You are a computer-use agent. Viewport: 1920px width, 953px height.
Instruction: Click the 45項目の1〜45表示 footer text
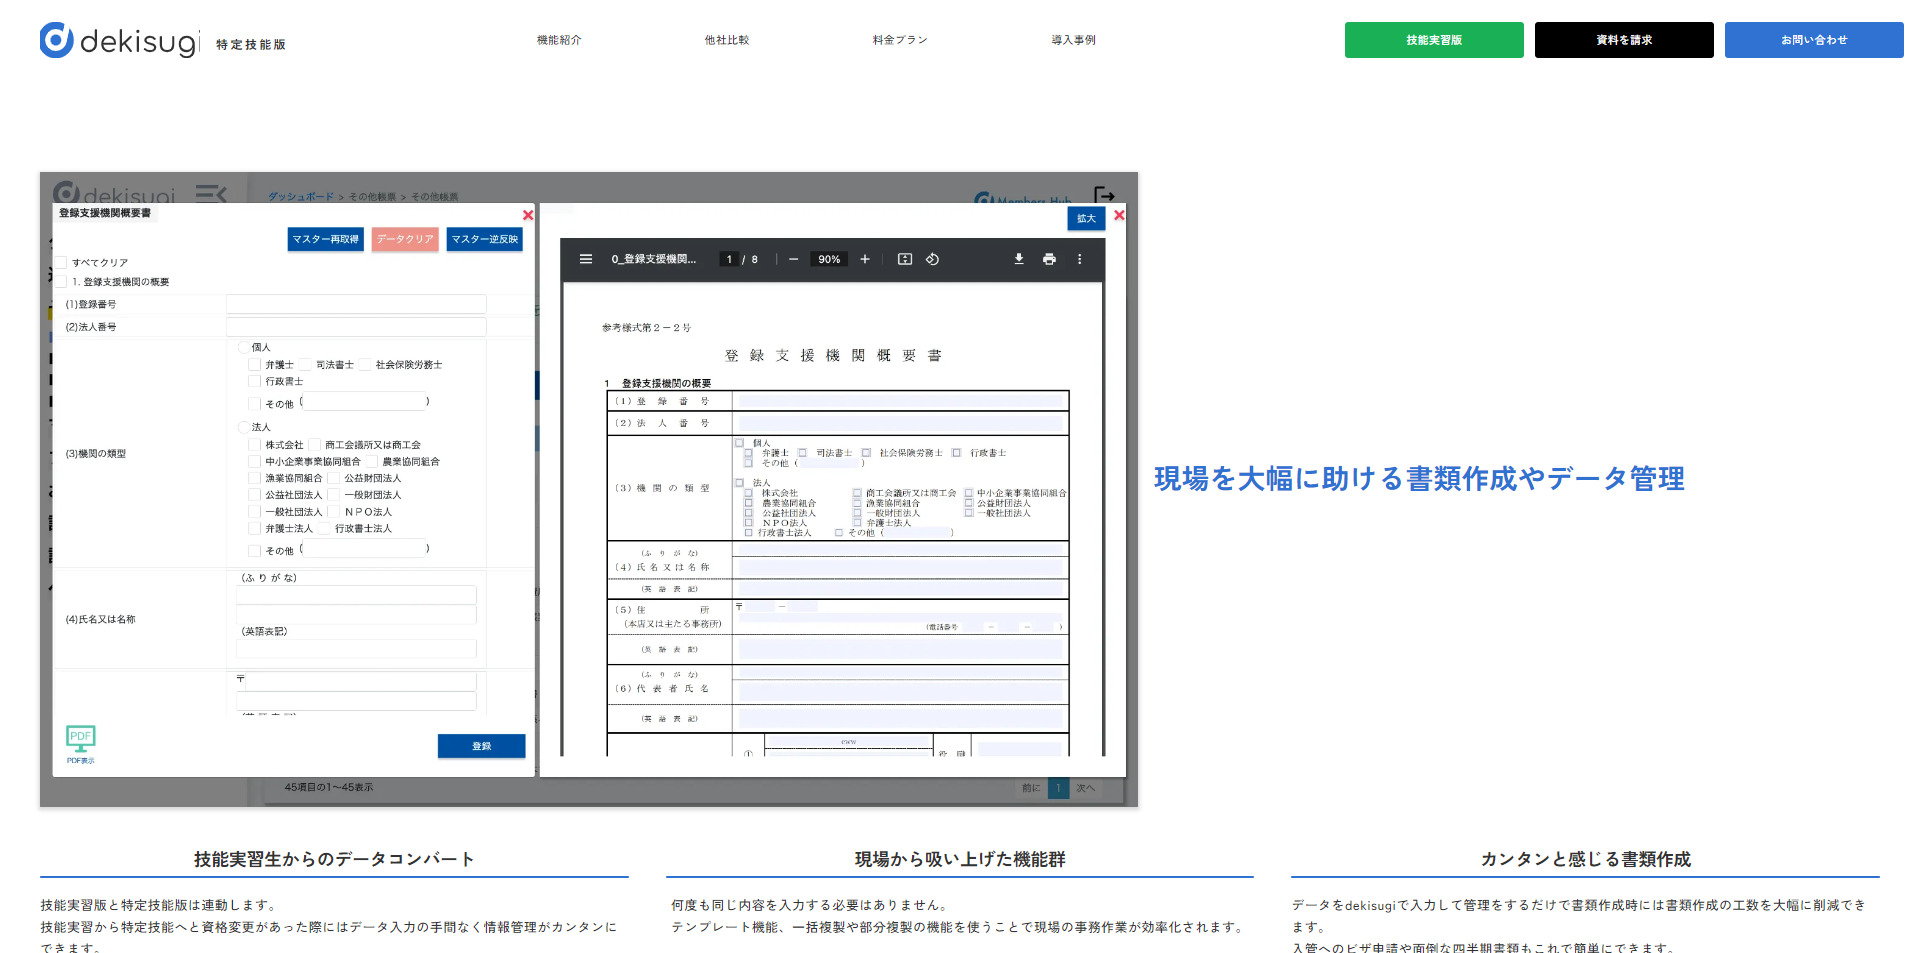pos(328,788)
